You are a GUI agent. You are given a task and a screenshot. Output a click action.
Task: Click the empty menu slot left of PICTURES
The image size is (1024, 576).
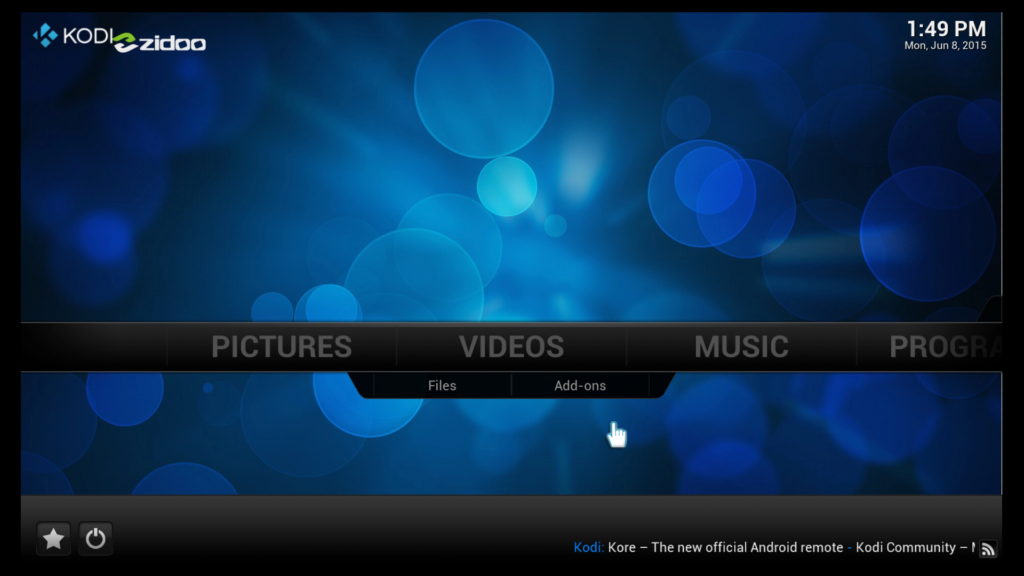click(x=93, y=347)
